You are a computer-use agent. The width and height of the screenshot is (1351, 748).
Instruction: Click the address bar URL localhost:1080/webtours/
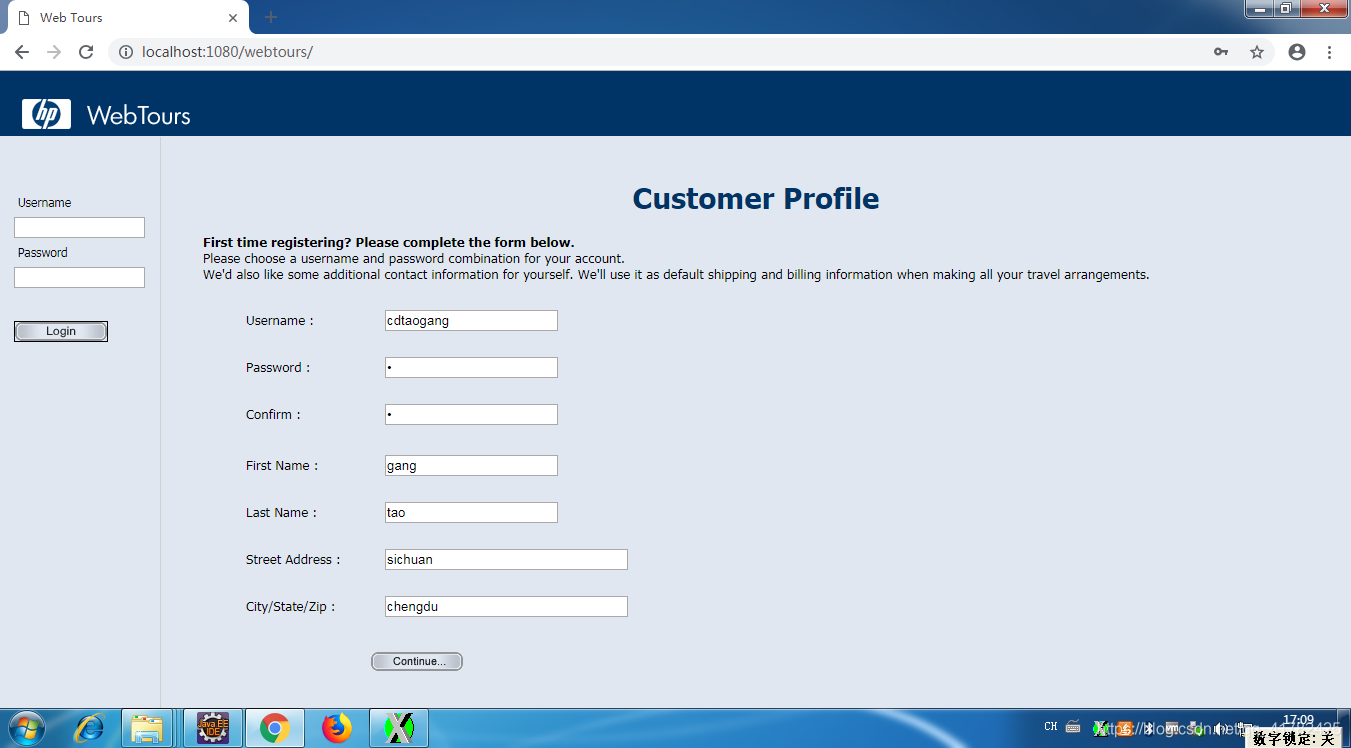coord(228,52)
